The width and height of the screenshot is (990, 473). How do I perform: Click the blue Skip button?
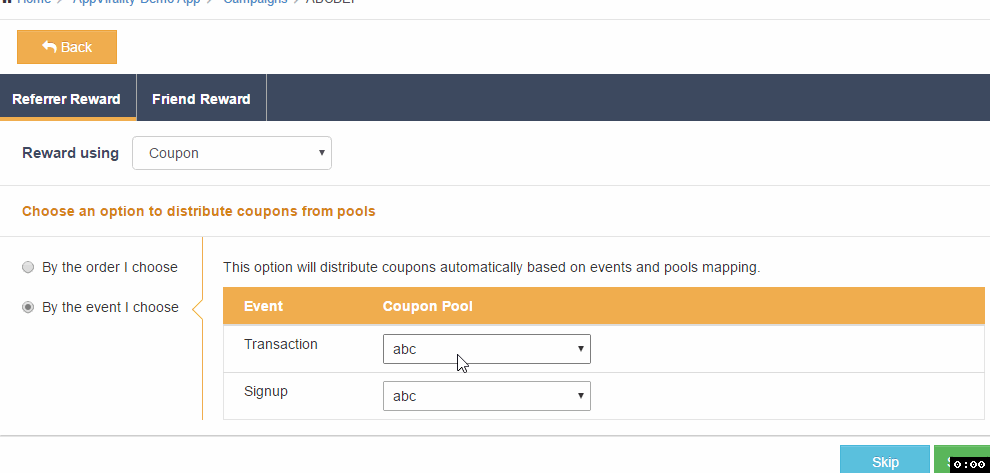pyautogui.click(x=885, y=460)
